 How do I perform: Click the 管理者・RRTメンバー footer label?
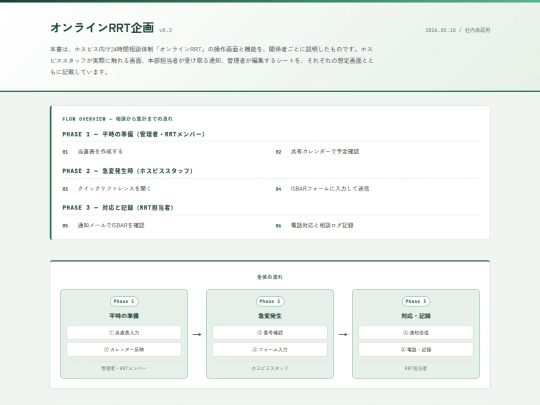(x=124, y=368)
